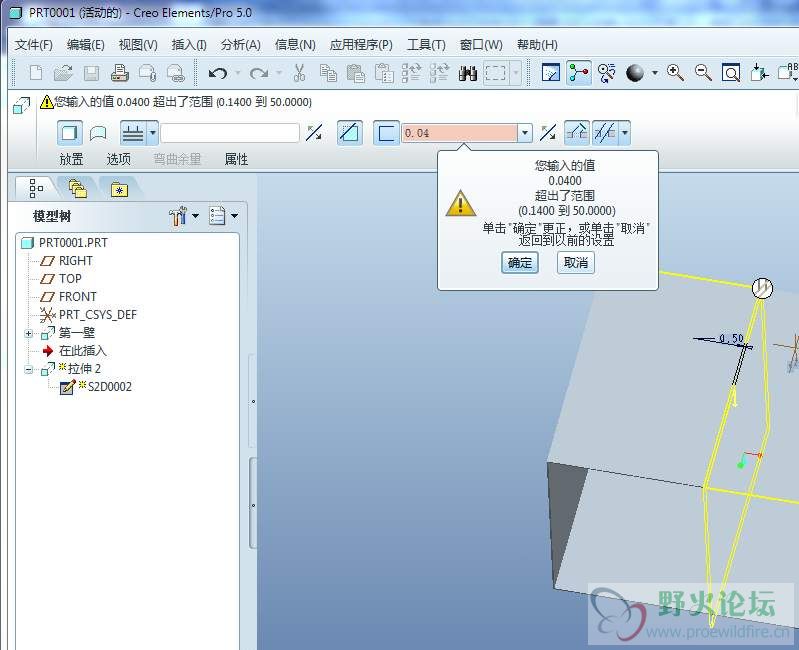799x650 pixels.
Task: Click 确定 in warning dialog
Action: (520, 263)
